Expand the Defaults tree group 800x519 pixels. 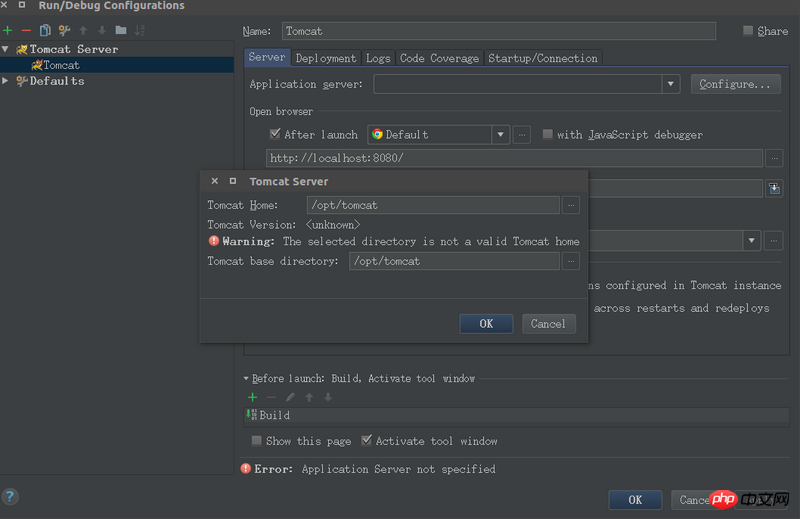coord(5,81)
